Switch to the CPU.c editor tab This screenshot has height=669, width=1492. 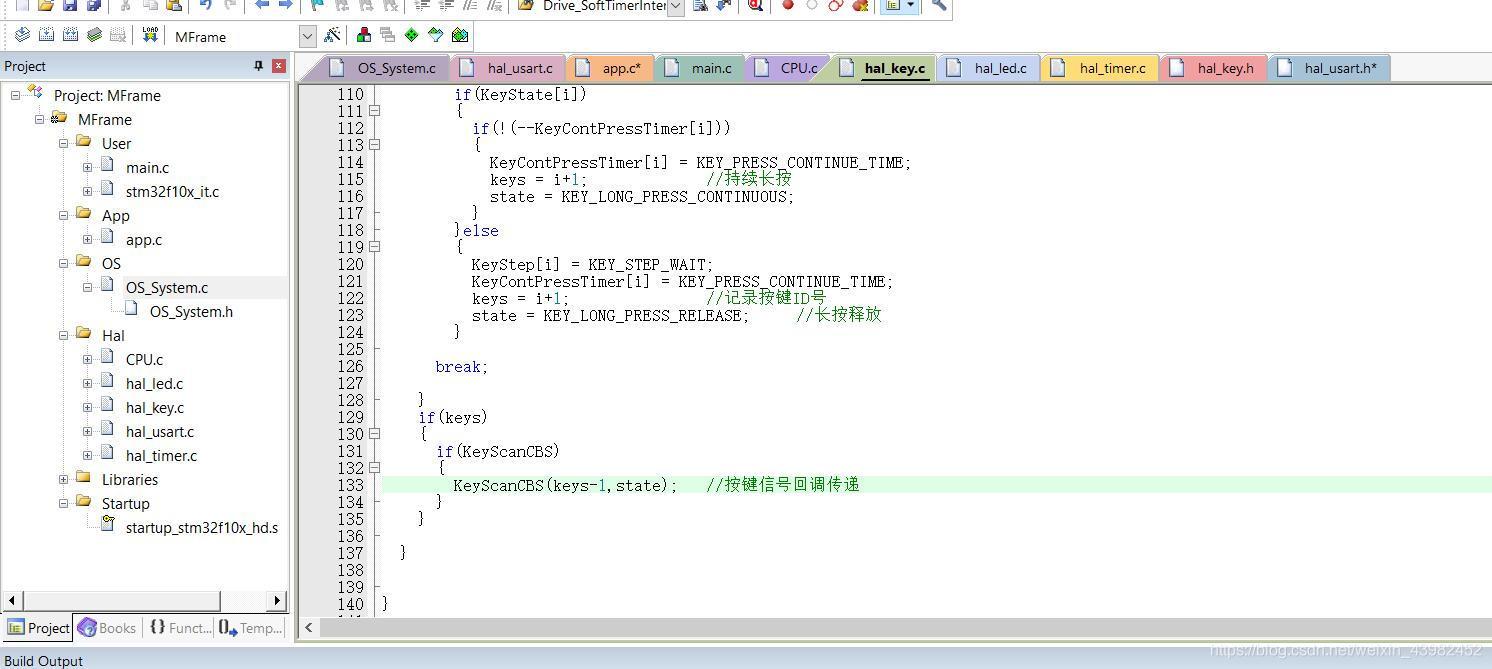[x=787, y=68]
